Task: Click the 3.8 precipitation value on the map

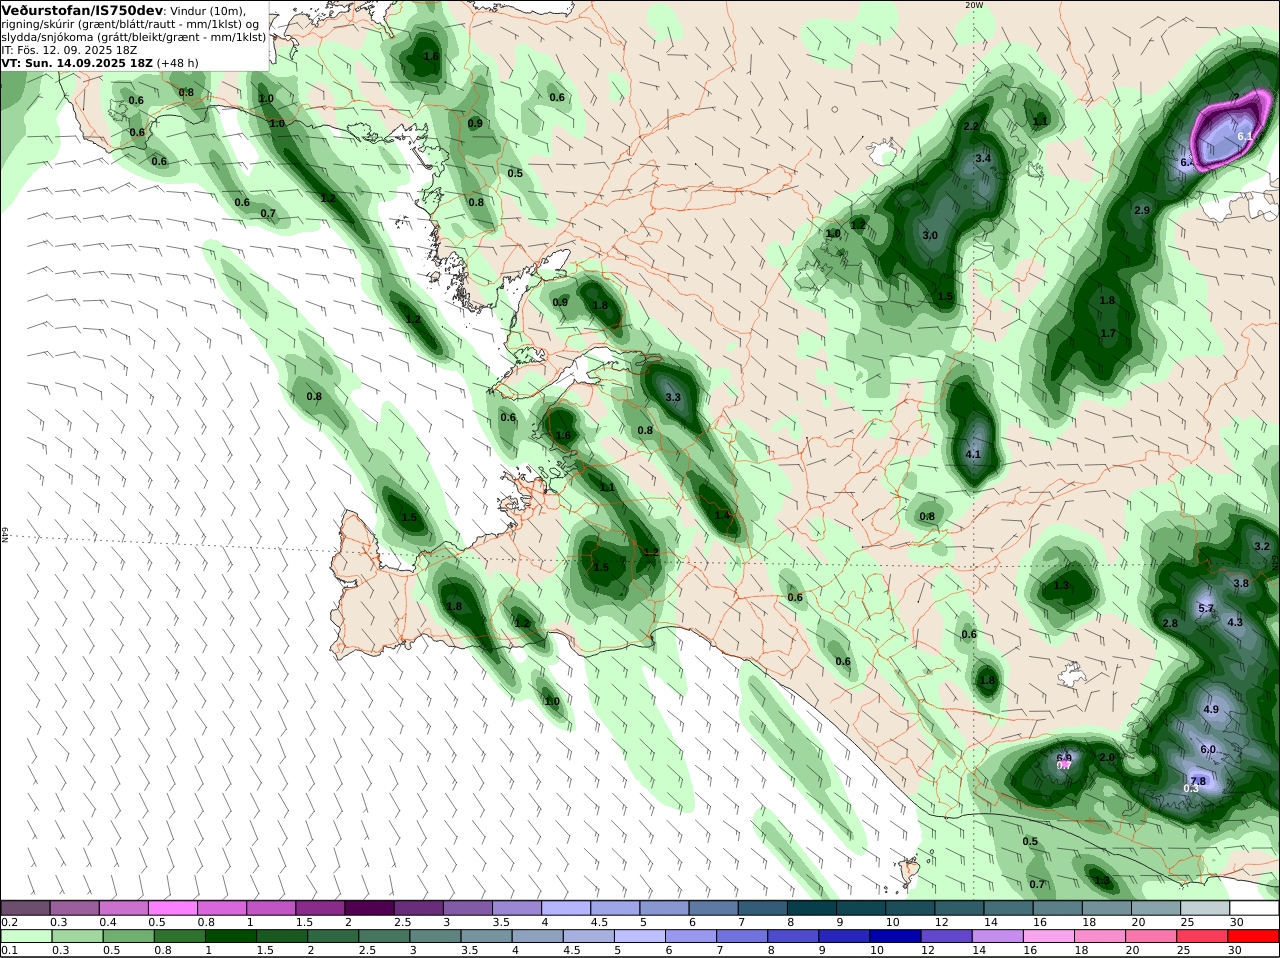Action: (x=1241, y=584)
